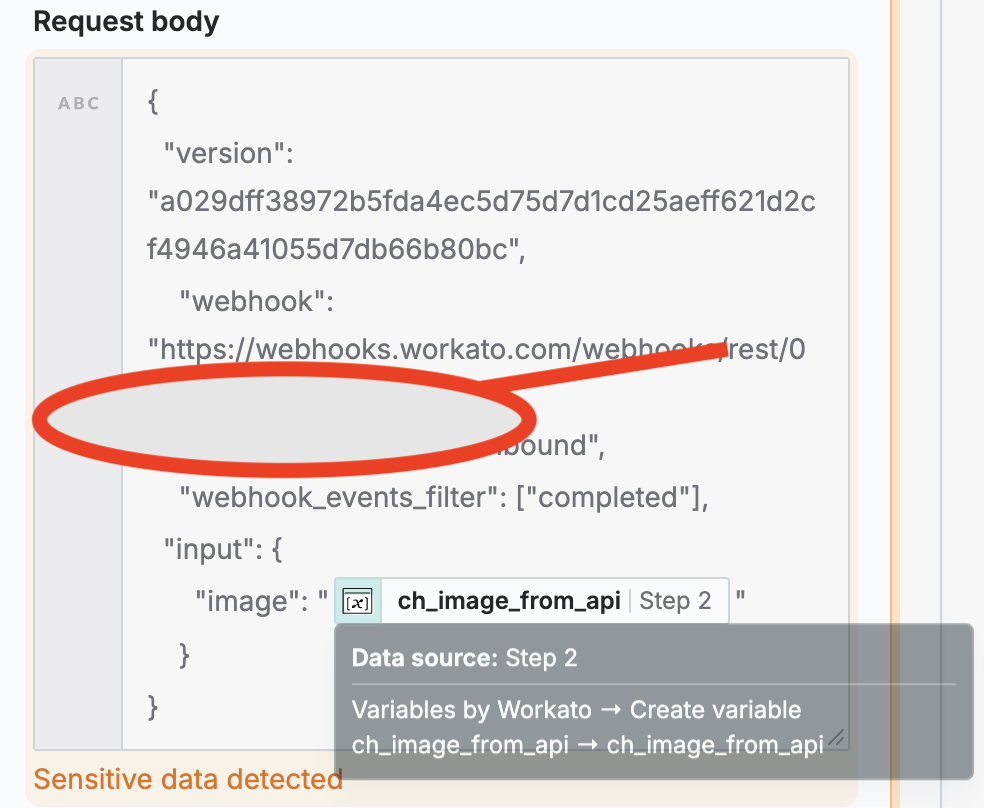Toggle the ABC text mode indicator
The image size is (984, 808).
pyautogui.click(x=78, y=104)
